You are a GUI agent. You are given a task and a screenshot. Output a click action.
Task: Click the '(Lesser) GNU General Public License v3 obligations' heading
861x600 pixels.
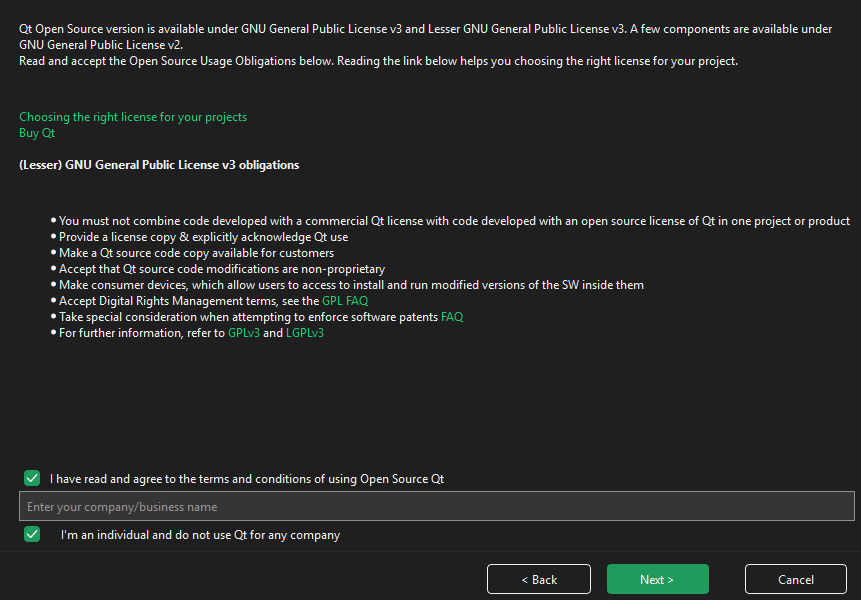point(159,165)
